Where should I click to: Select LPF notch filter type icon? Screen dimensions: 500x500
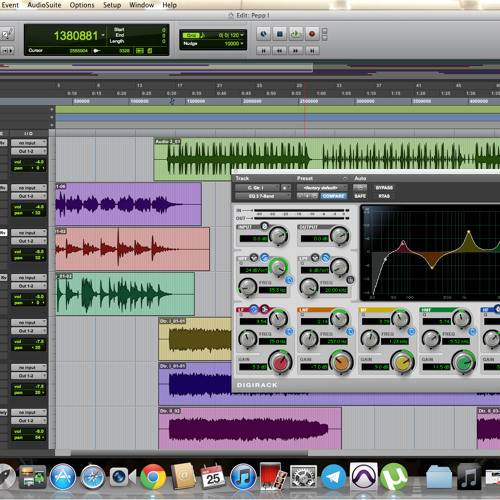(x=315, y=257)
